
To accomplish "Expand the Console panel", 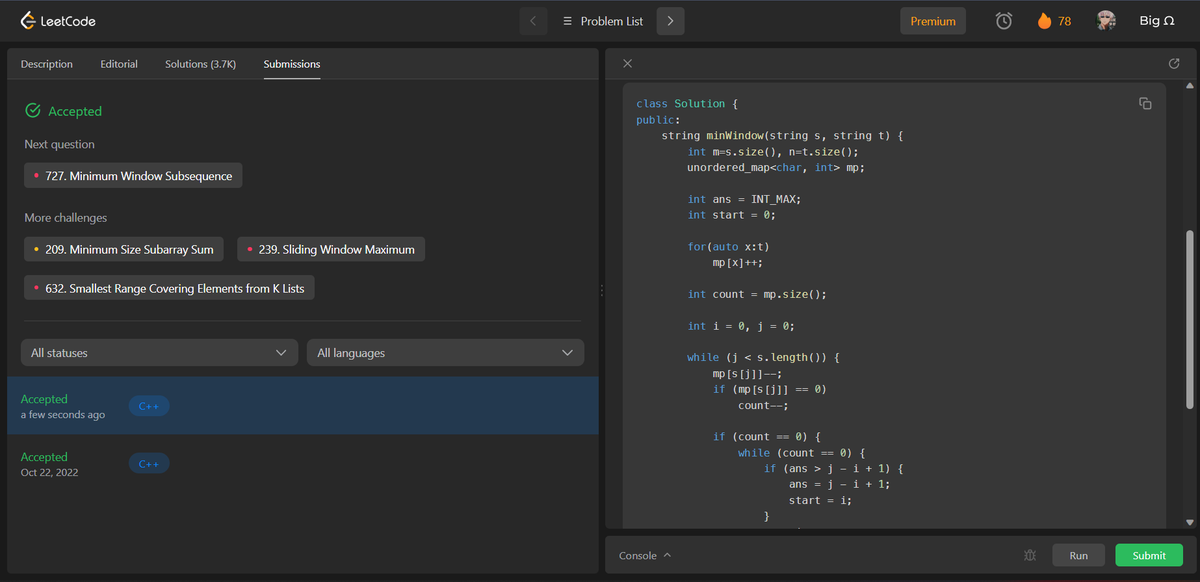I will pyautogui.click(x=645, y=555).
